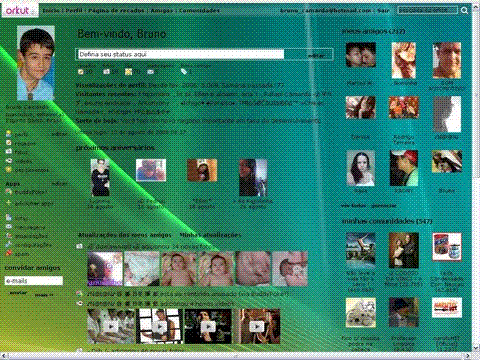Click editar link next to Apps heading

tap(59, 184)
